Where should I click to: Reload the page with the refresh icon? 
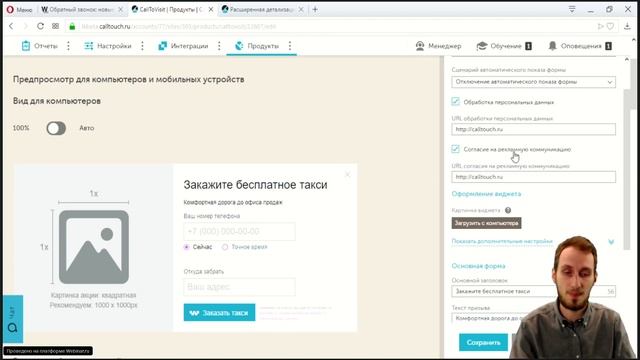tap(40, 26)
